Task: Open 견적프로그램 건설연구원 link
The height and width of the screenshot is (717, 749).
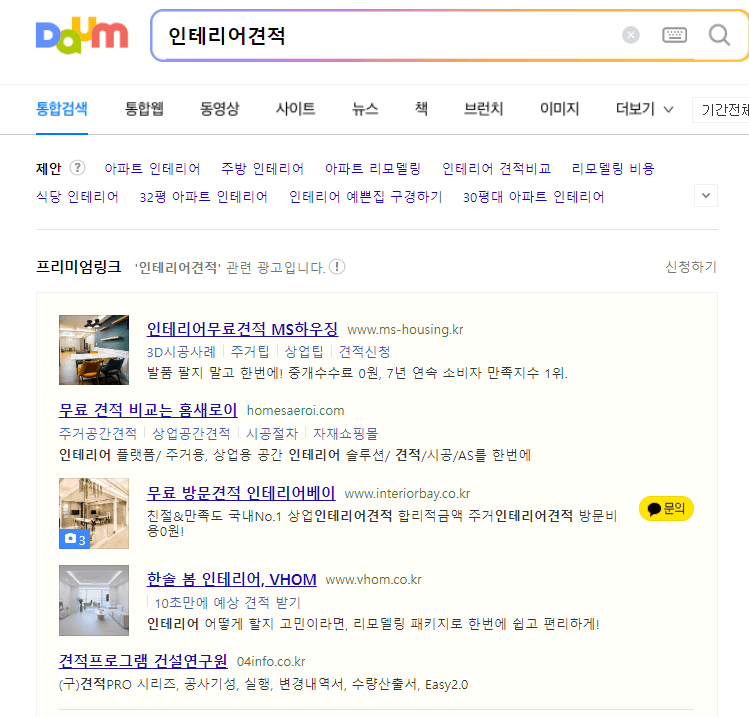Action: tap(143, 661)
